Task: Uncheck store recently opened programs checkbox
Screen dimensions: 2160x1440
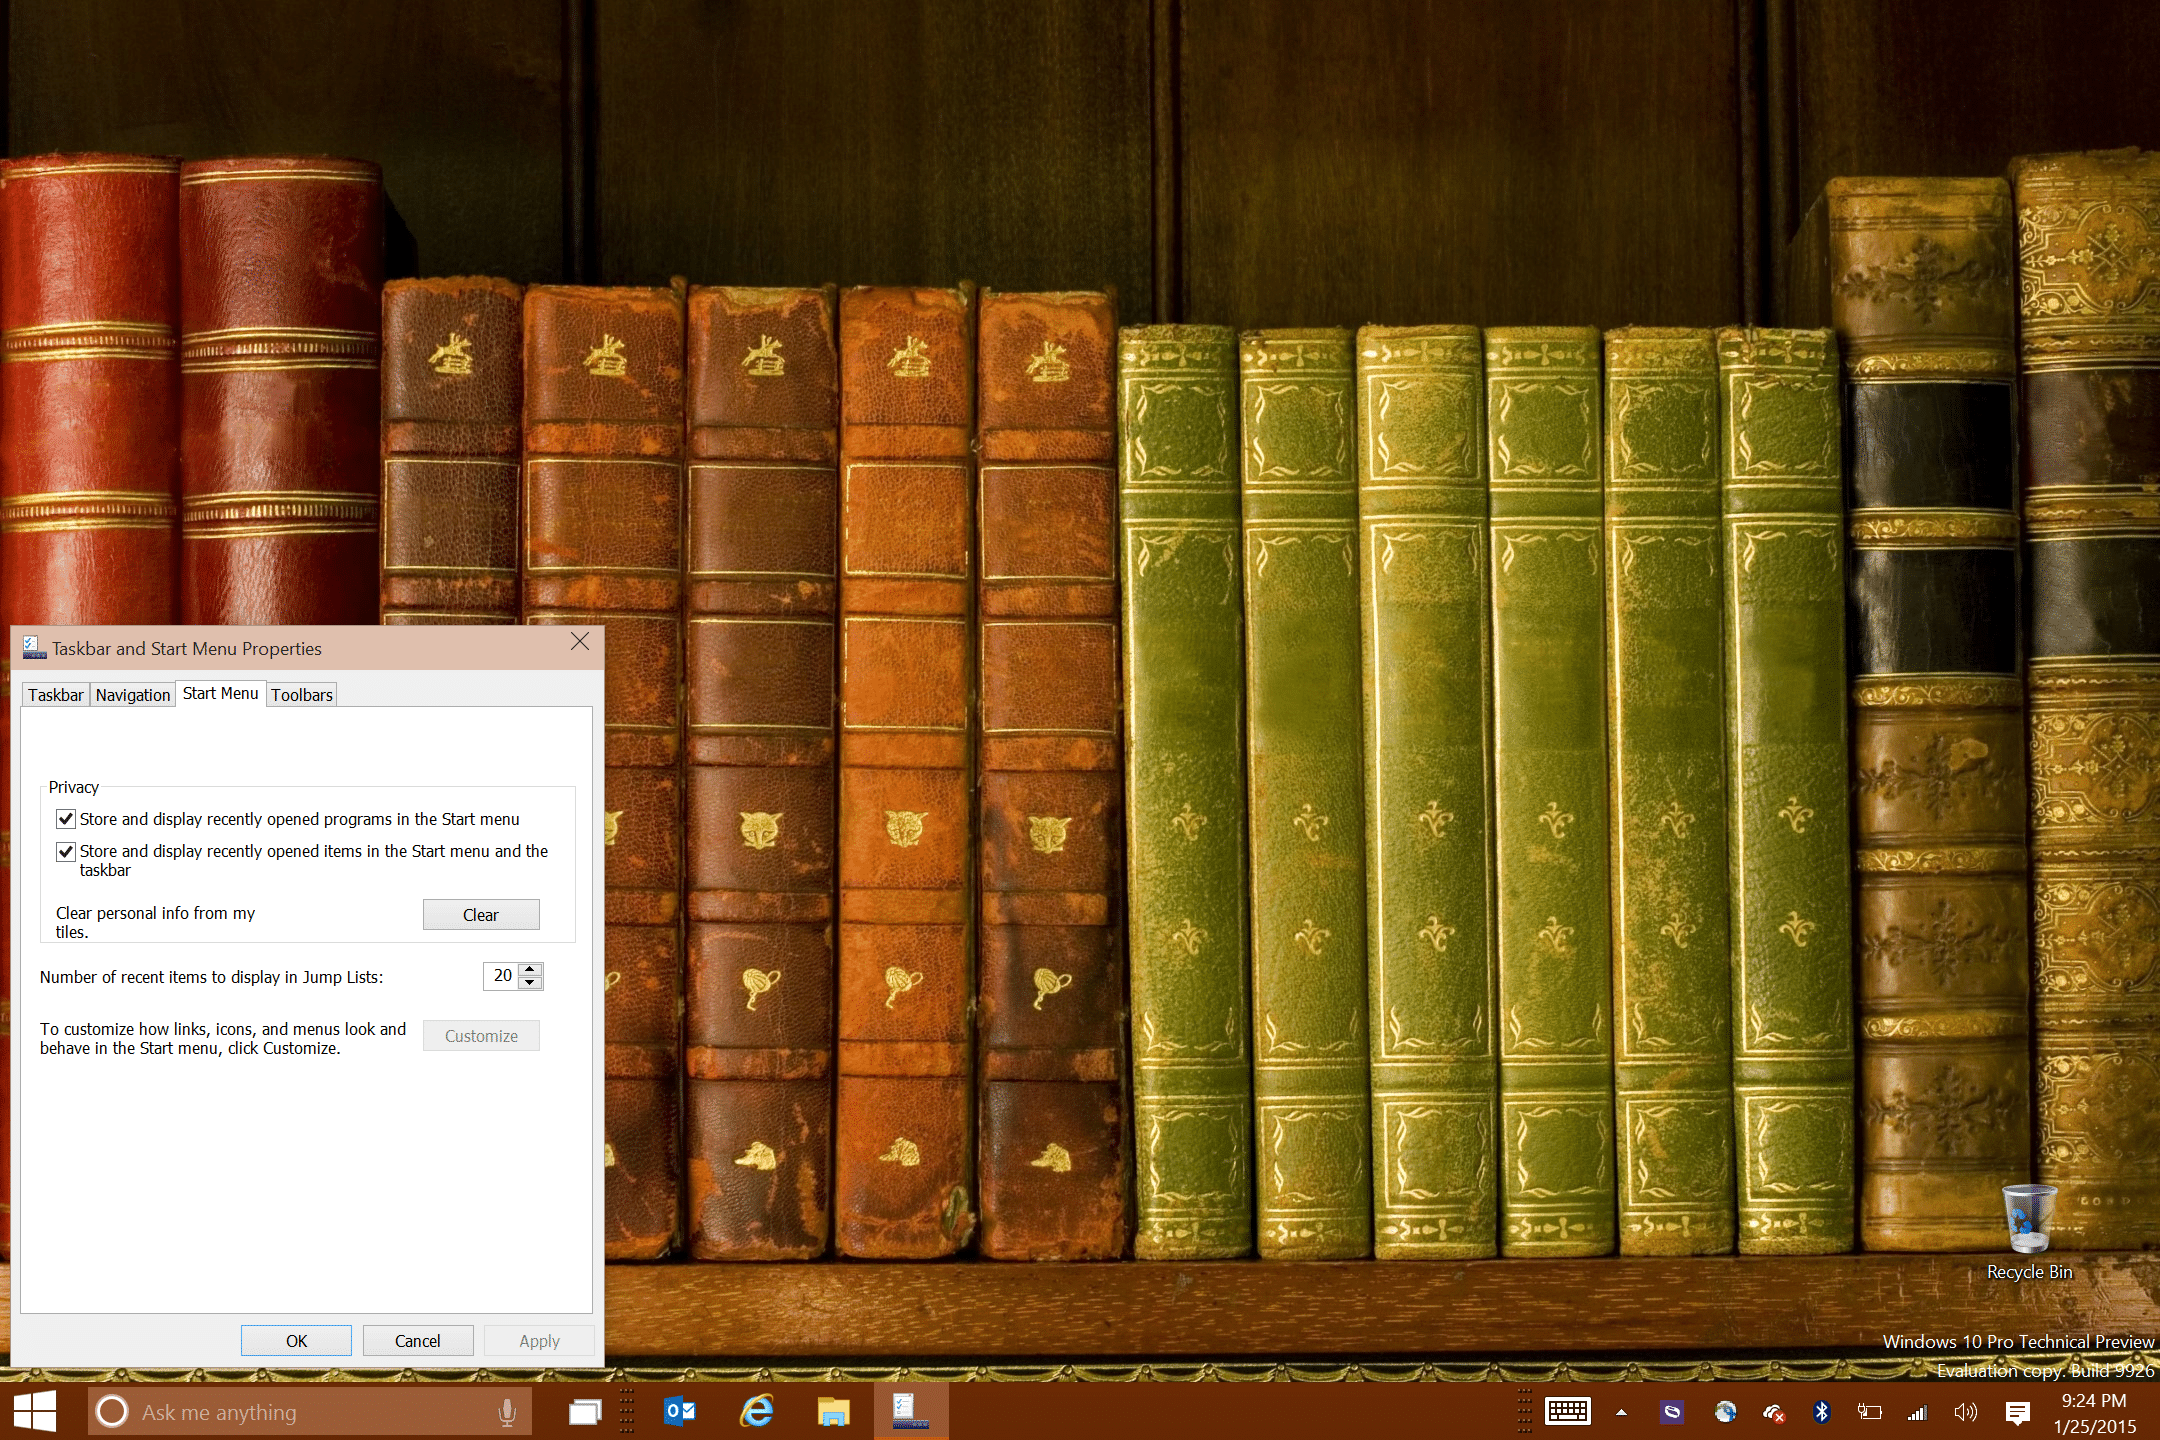Action: click(66, 819)
